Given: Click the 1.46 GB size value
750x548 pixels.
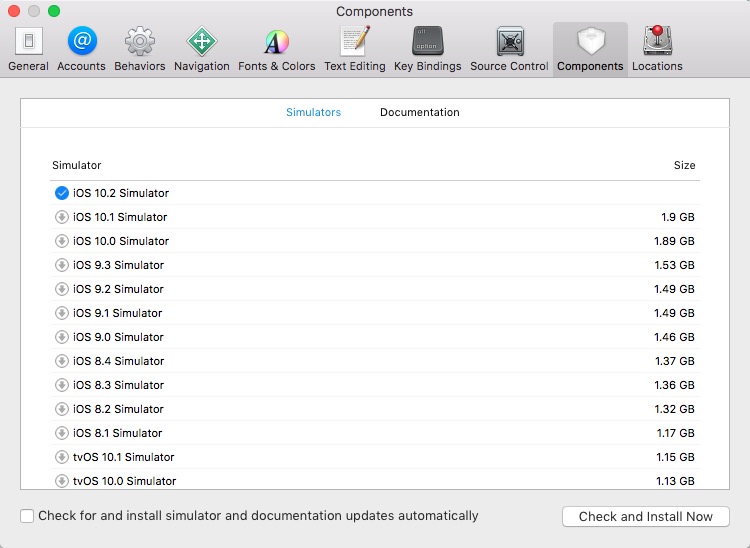Looking at the screenshot, I should point(674,337).
